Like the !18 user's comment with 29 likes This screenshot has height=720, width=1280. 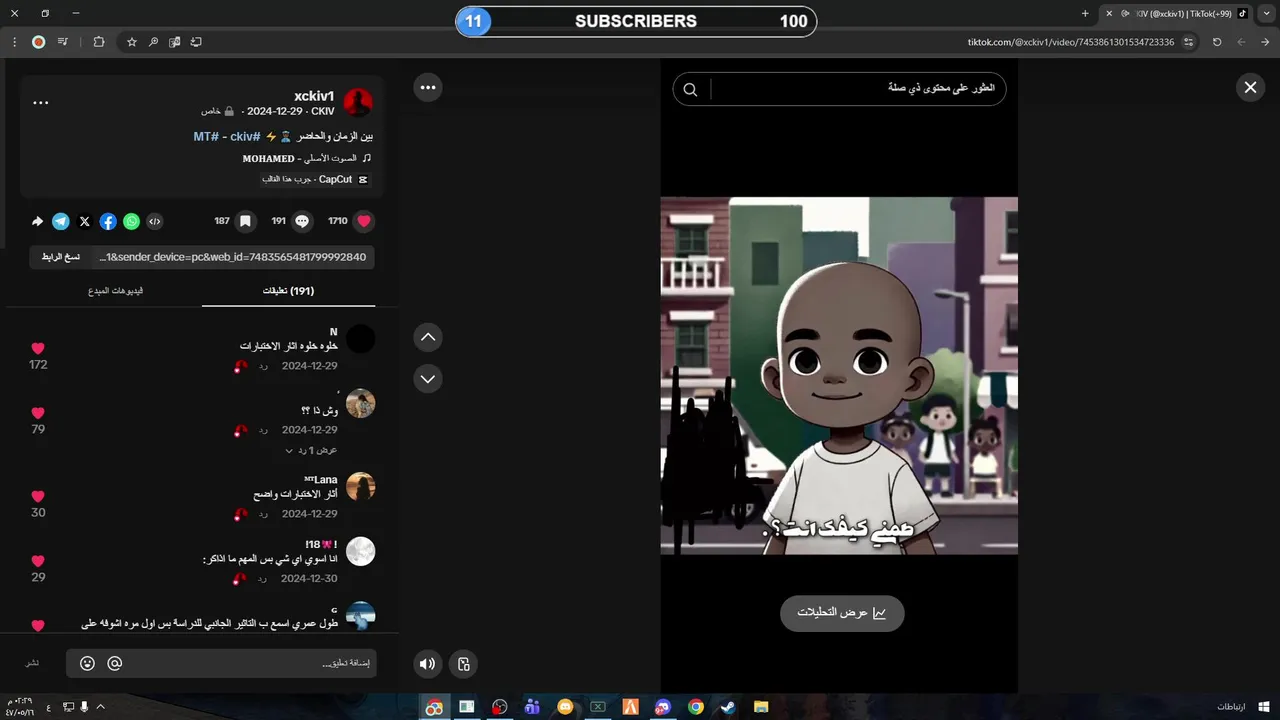coord(38,561)
